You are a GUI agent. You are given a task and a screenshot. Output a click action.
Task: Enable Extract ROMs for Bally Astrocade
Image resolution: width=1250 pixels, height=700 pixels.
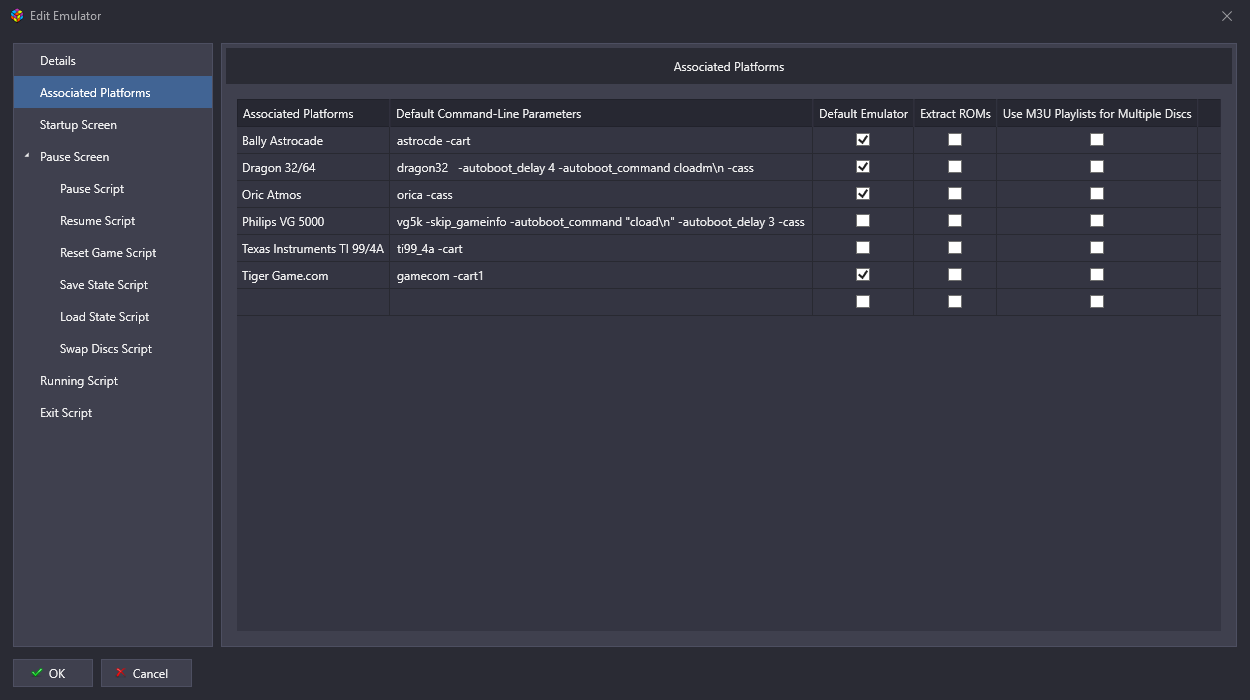pyautogui.click(x=955, y=140)
